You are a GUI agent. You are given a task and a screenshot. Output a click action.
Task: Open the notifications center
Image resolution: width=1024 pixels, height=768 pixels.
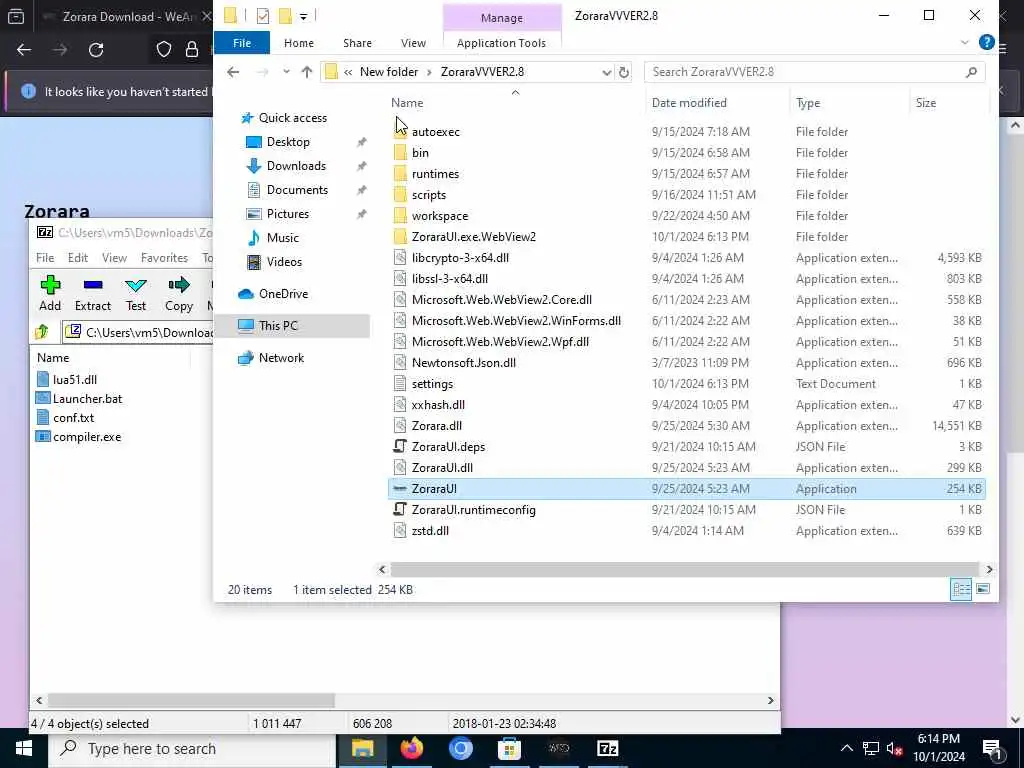click(x=993, y=749)
